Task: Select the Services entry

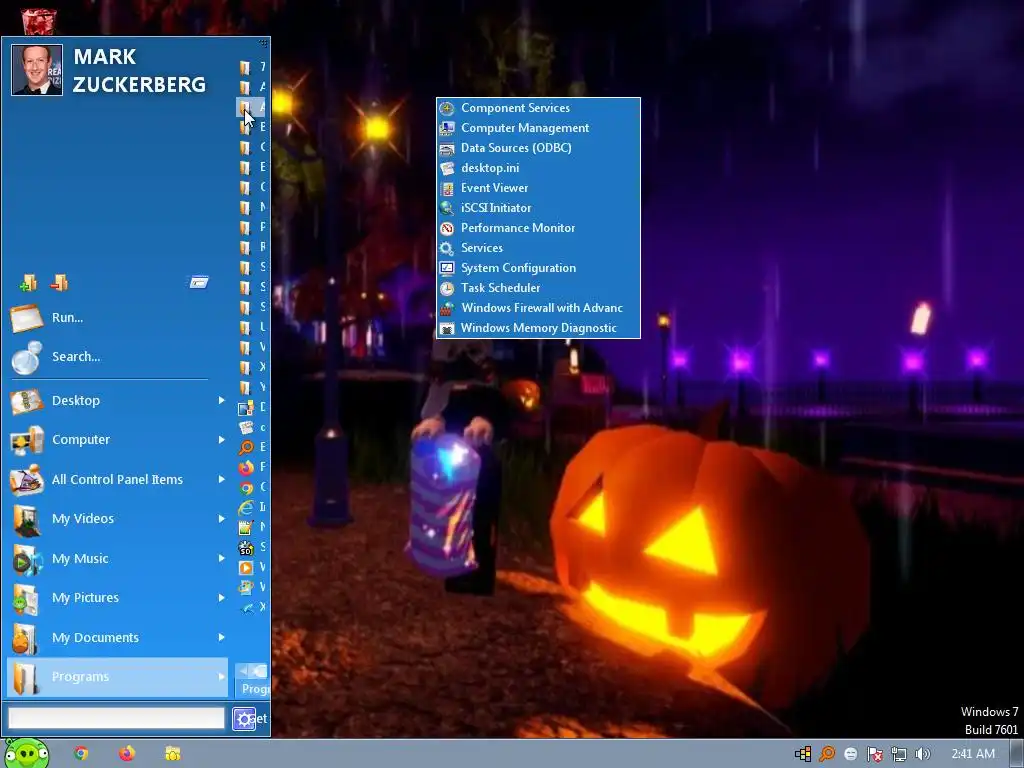Action: (x=538, y=248)
